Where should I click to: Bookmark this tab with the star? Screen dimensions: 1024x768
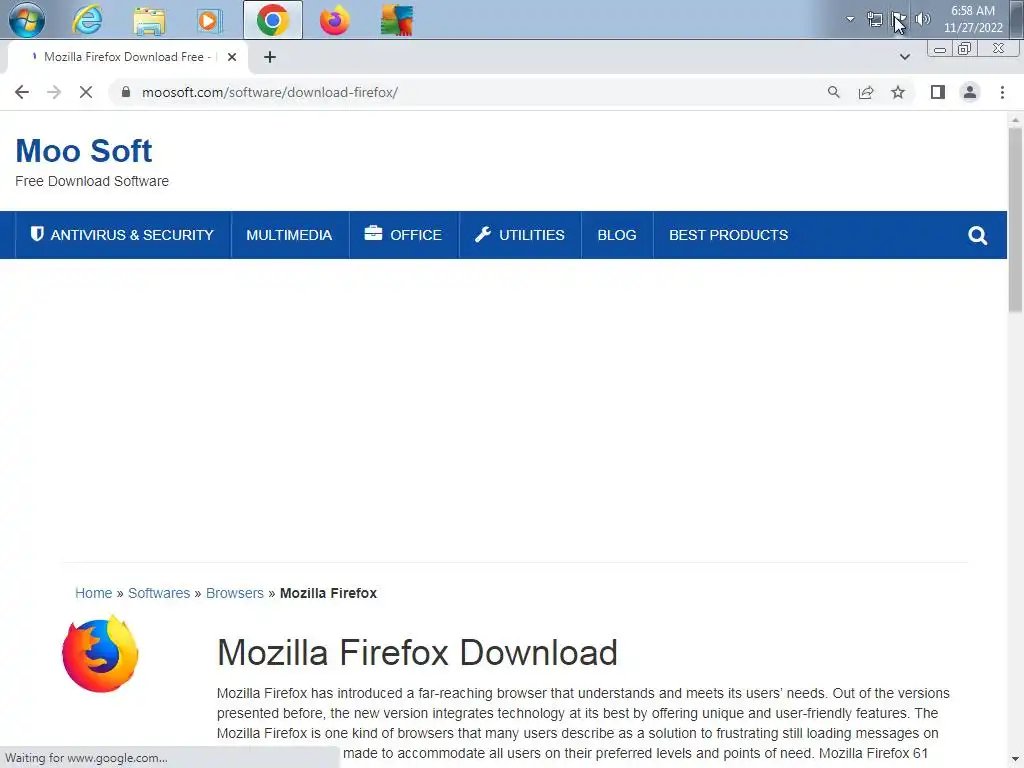point(898,92)
